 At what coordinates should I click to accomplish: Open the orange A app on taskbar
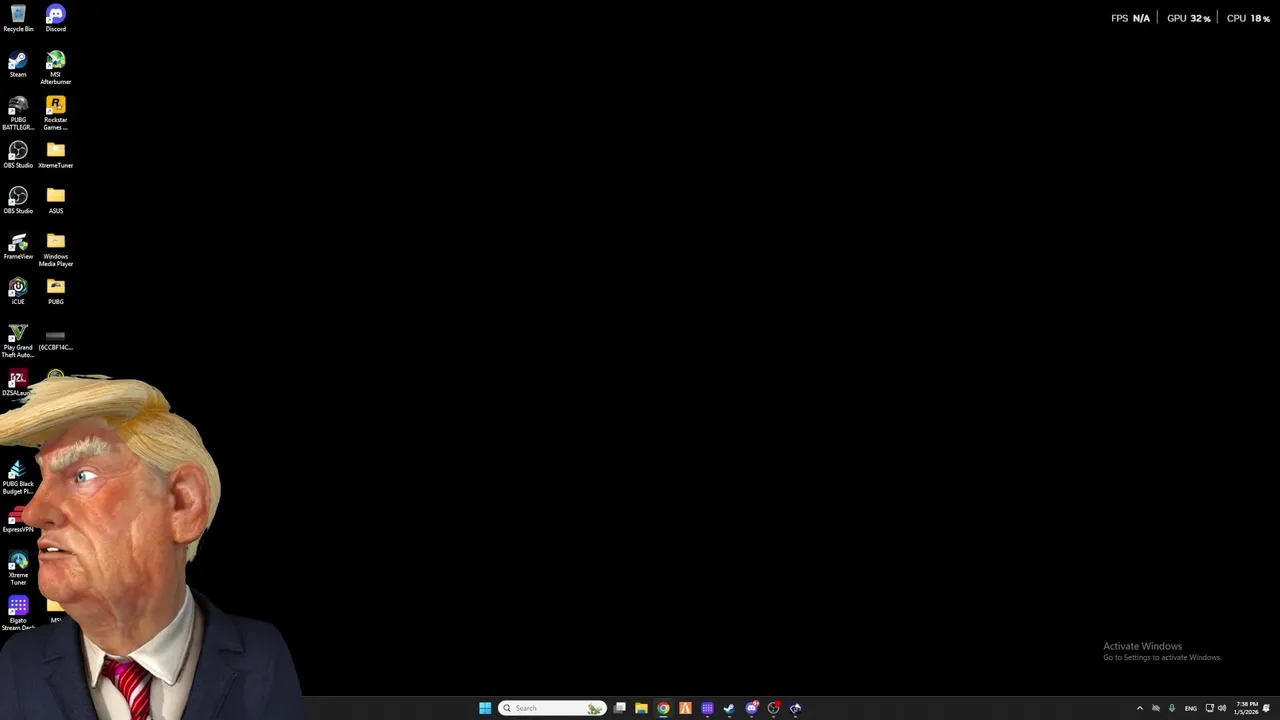click(x=685, y=708)
